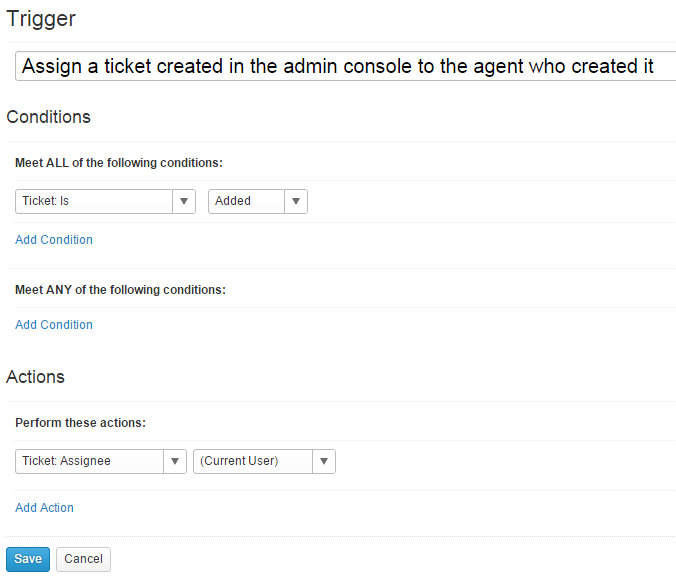Open the "Ticket: Is" condition dropdown

pyautogui.click(x=95, y=201)
